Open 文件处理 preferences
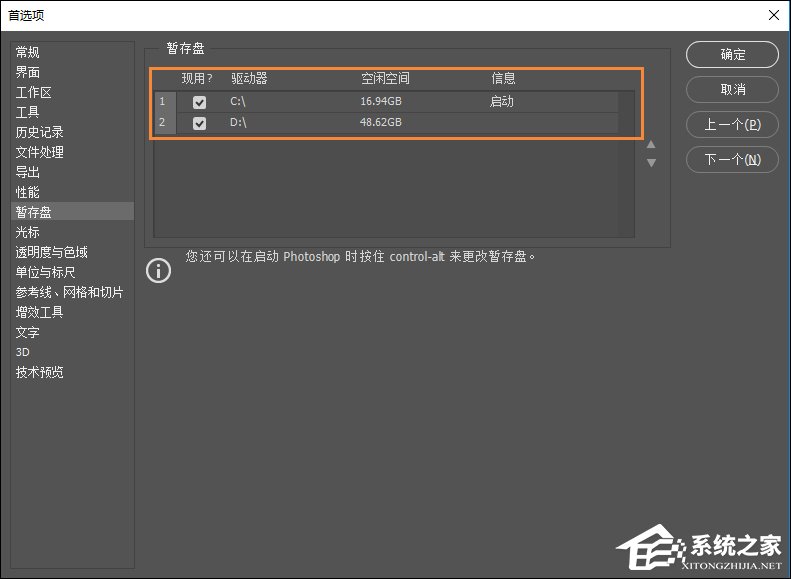The width and height of the screenshot is (791, 579). [x=39, y=152]
